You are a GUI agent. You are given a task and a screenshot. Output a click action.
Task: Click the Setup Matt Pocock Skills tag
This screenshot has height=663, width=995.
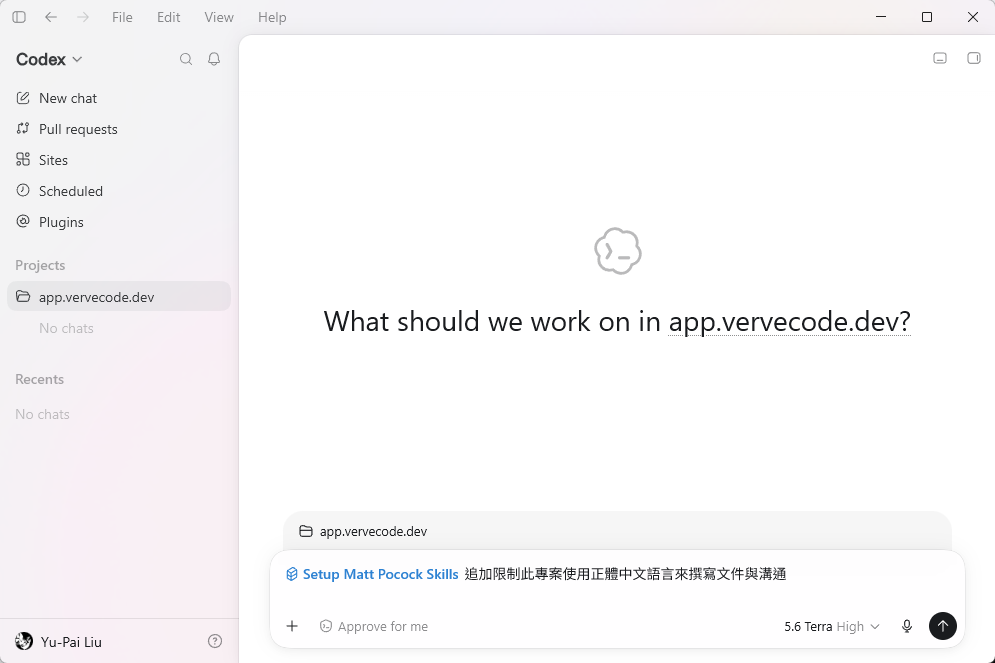(372, 574)
